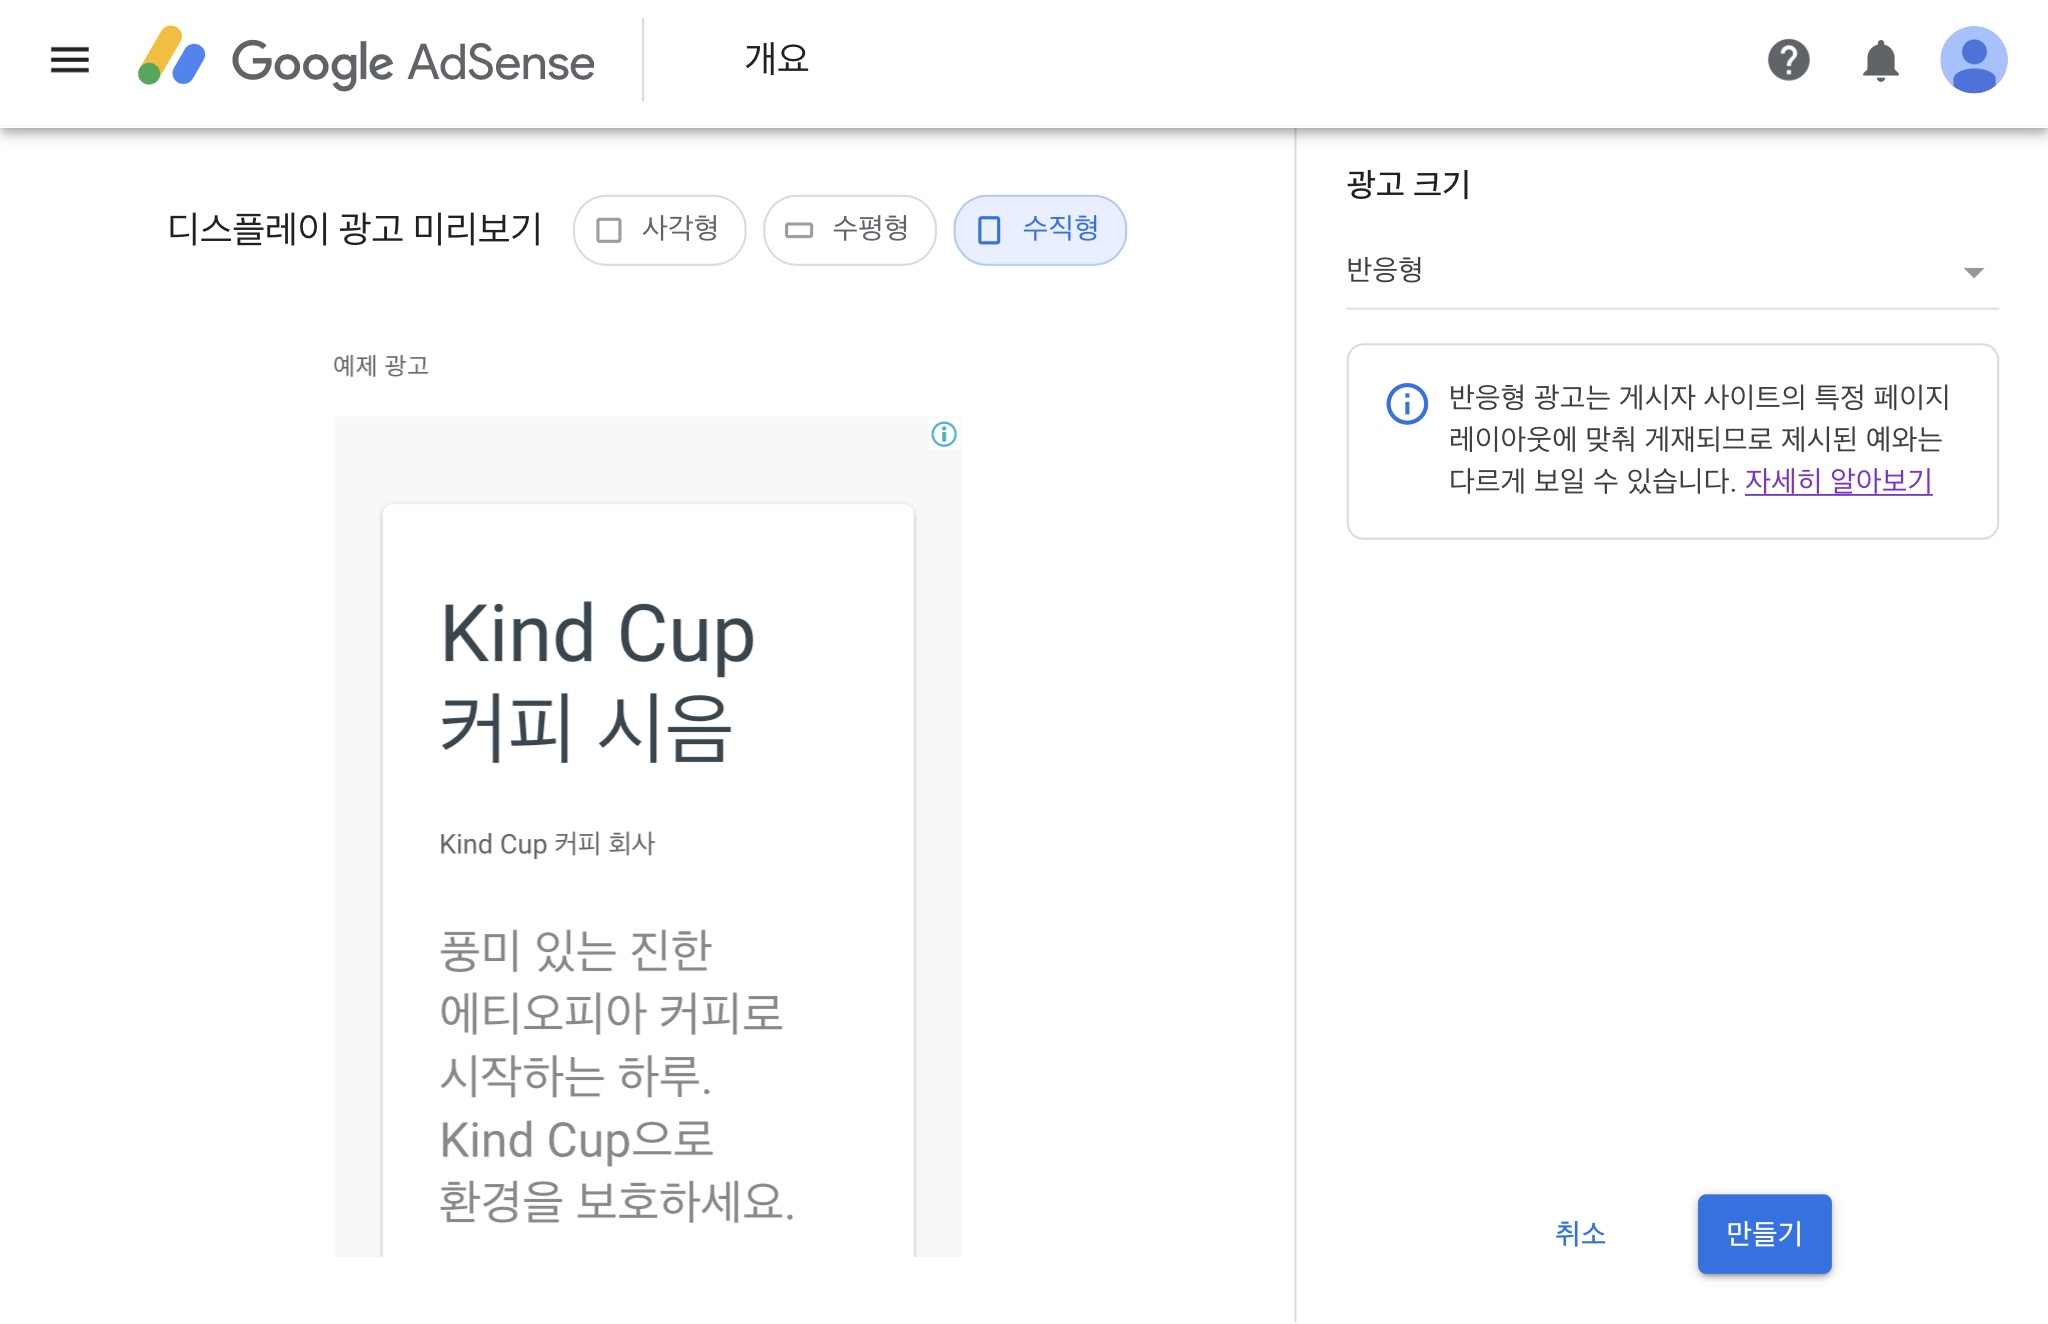Click the 풍미 있는 진한 ad description
Viewport: 2048px width, 1324px height.
coord(616,1076)
